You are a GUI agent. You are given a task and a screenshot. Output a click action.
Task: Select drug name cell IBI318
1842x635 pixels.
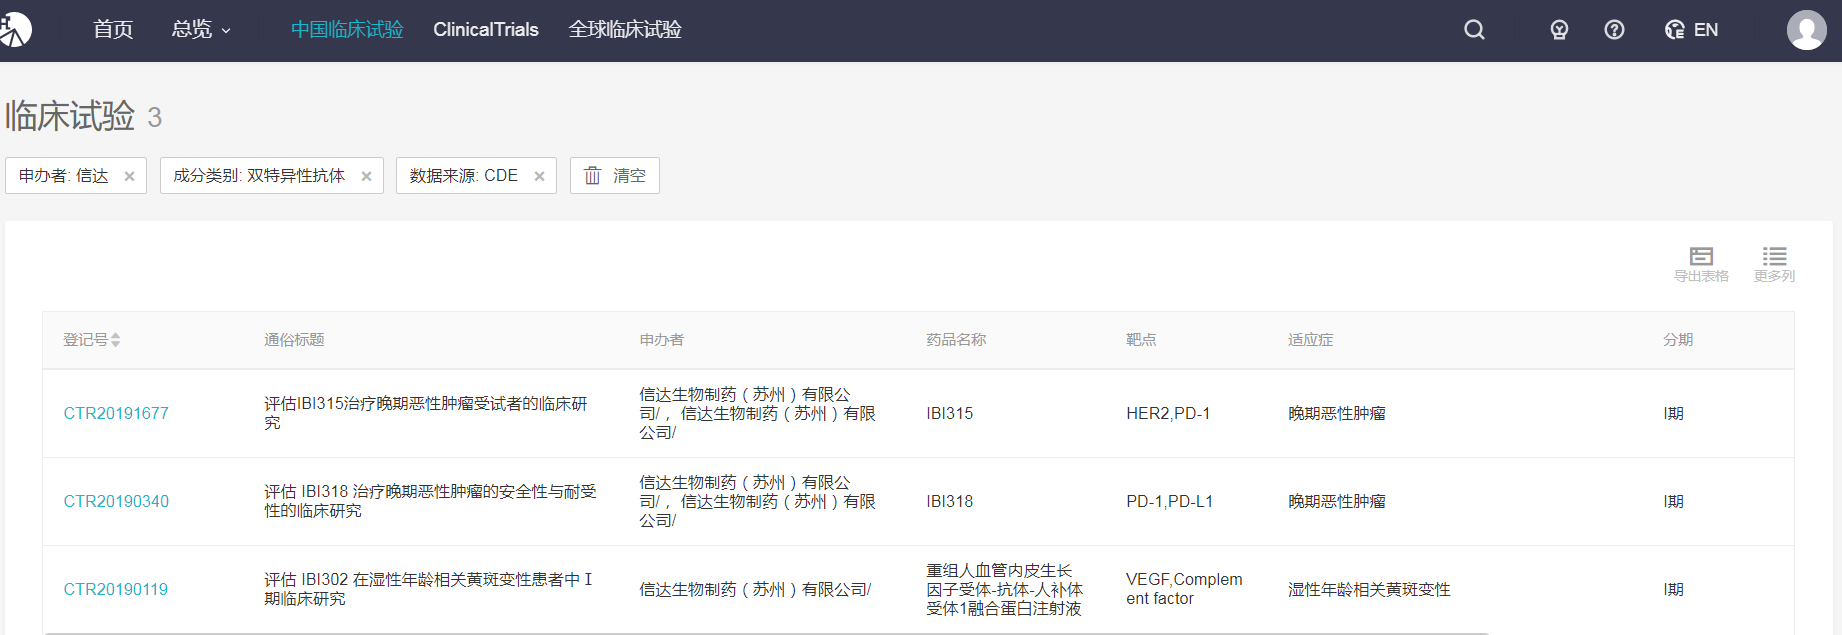point(949,502)
